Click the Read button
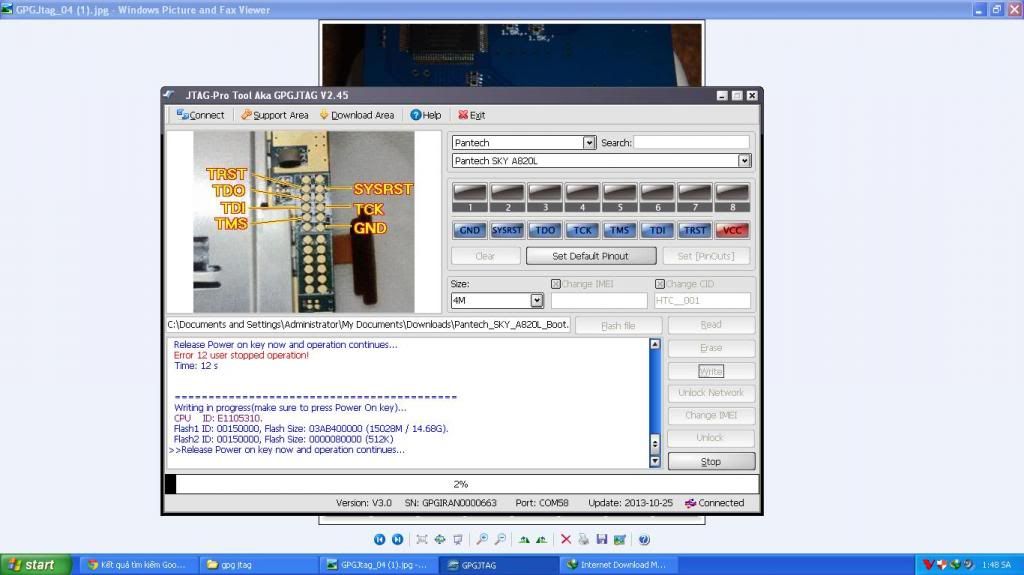The height and width of the screenshot is (575, 1024). click(x=711, y=325)
